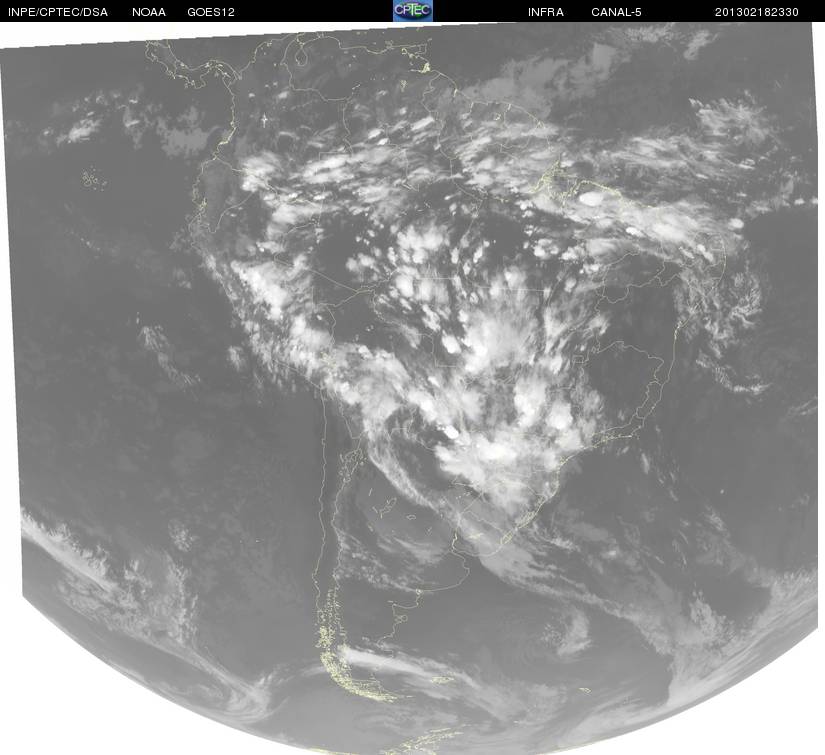The width and height of the screenshot is (825, 755).
Task: Click the NOAA label in the header
Action: coord(149,12)
